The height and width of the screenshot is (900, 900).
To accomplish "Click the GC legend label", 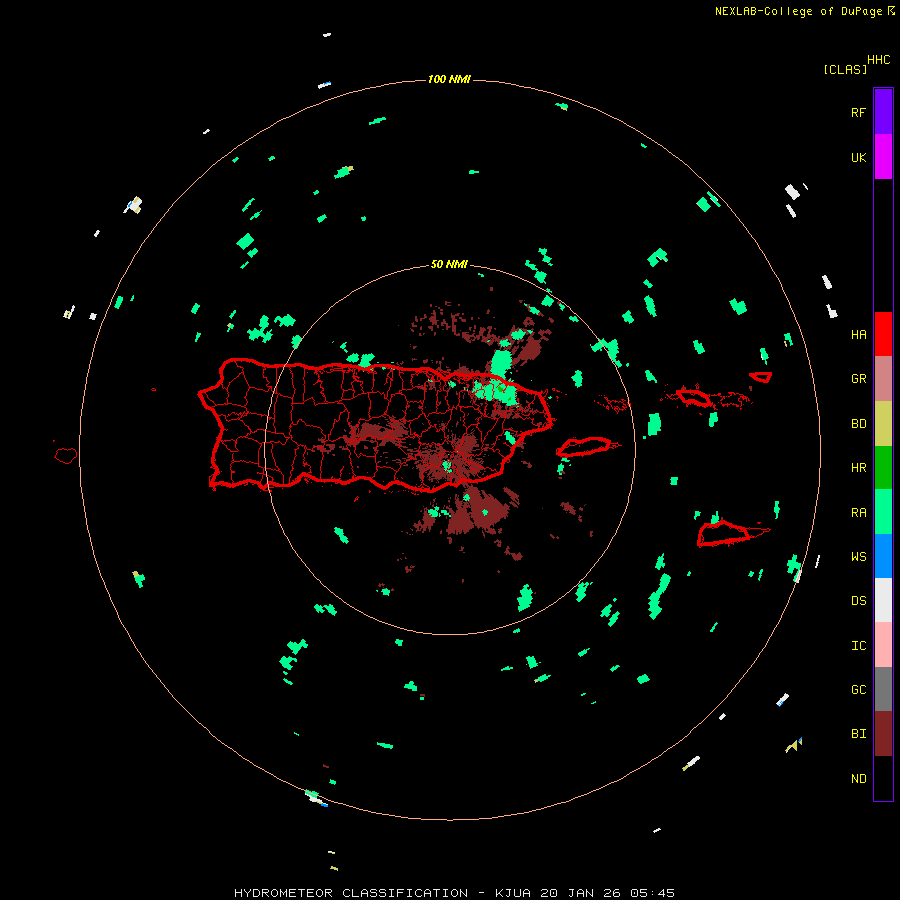I will pyautogui.click(x=858, y=690).
